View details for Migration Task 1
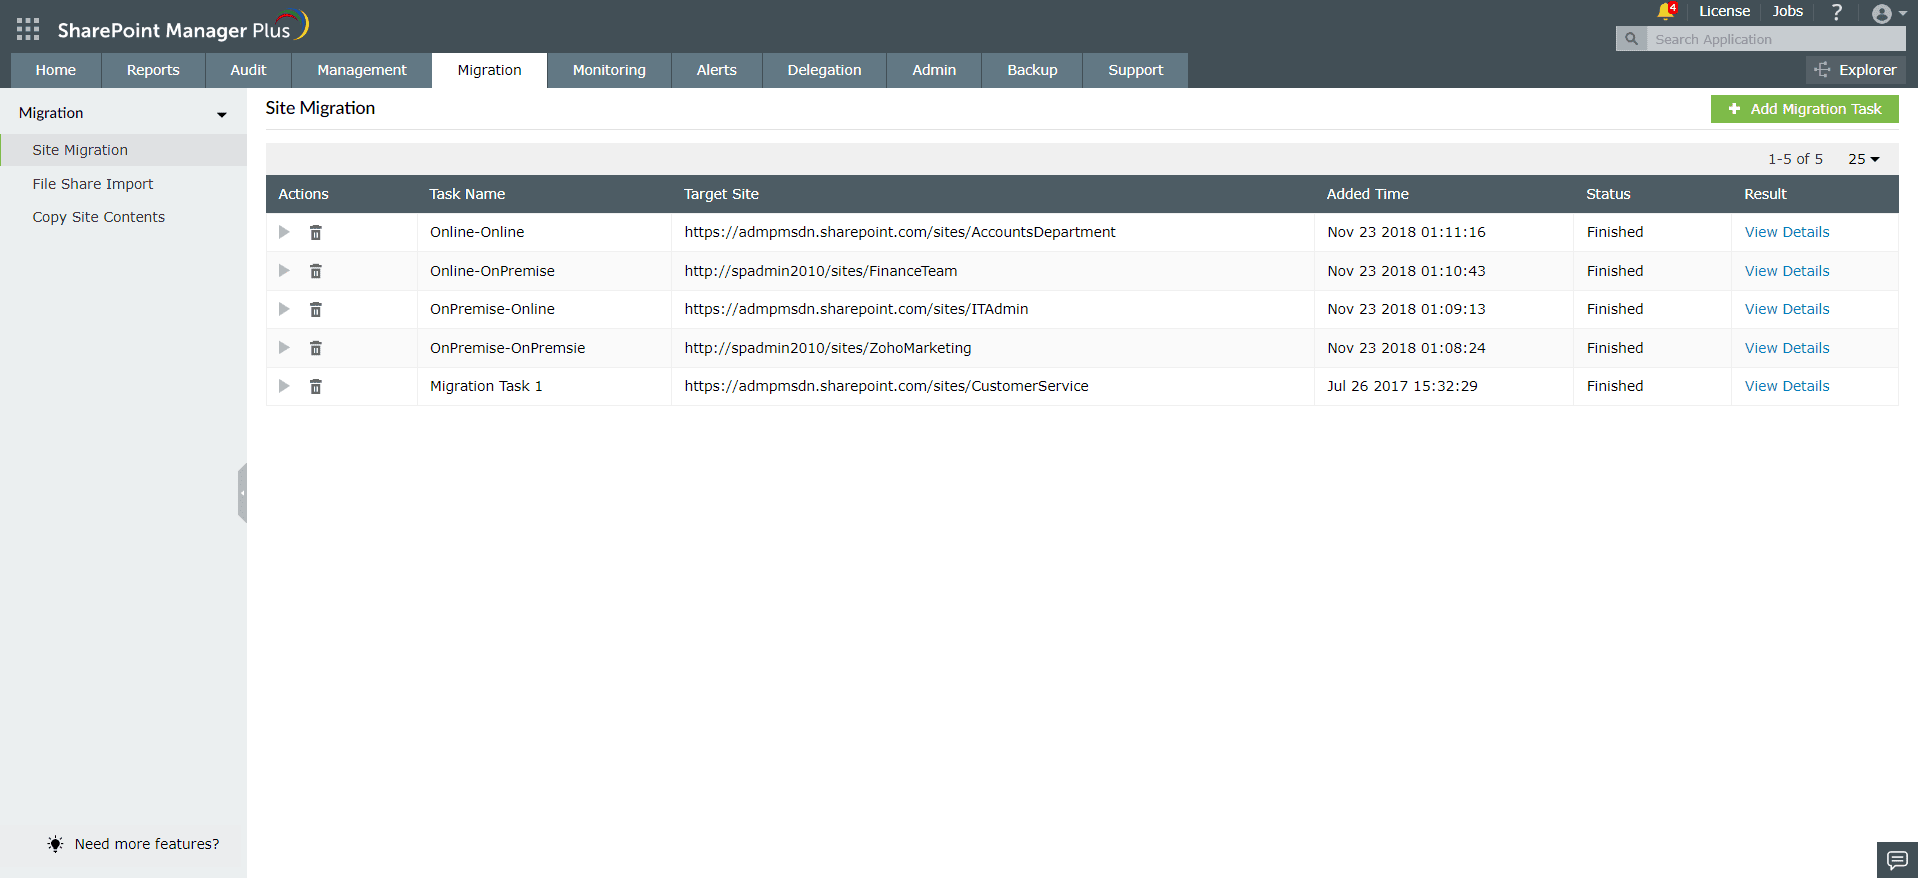 point(1787,386)
